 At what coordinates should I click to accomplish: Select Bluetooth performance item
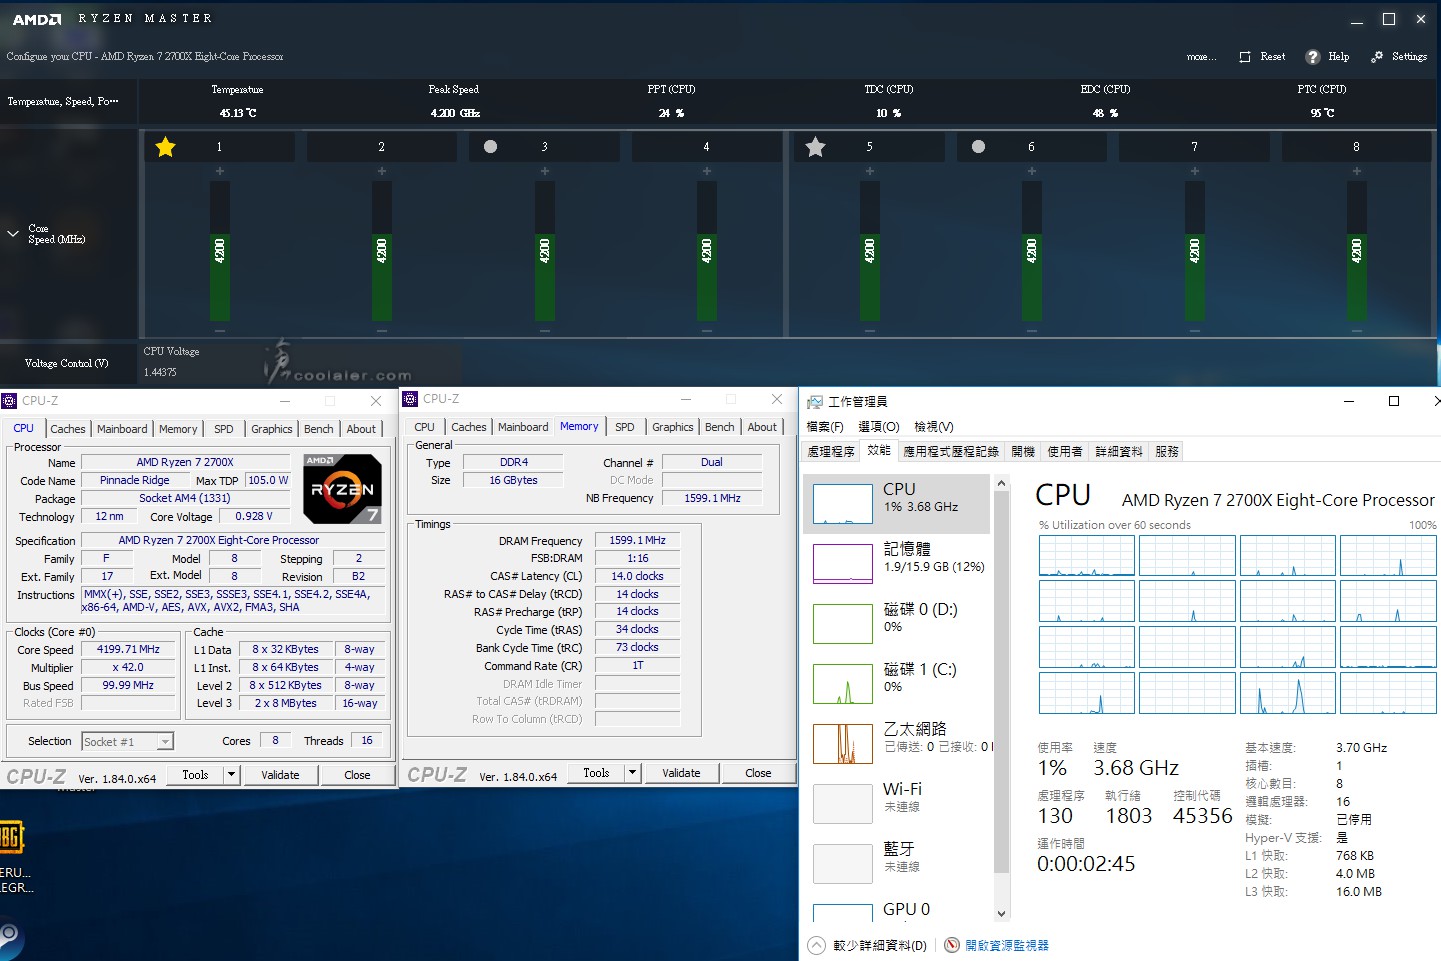[898, 863]
